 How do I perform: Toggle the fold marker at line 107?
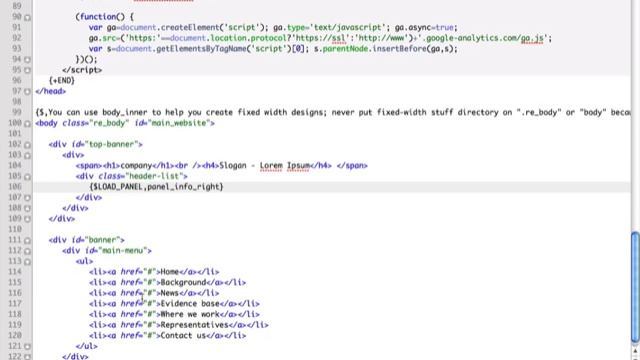[27, 198]
